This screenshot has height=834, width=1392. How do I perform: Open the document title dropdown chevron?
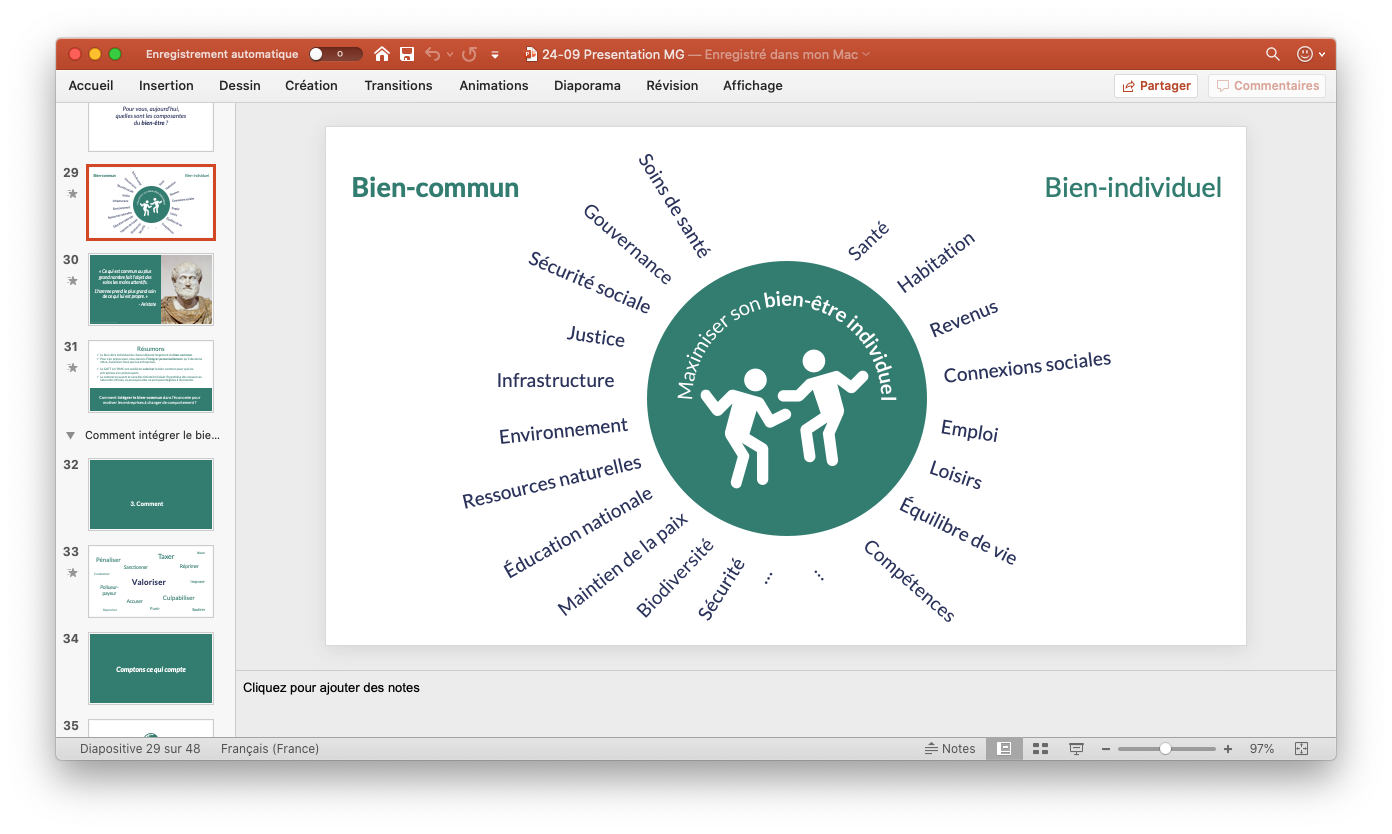click(866, 54)
